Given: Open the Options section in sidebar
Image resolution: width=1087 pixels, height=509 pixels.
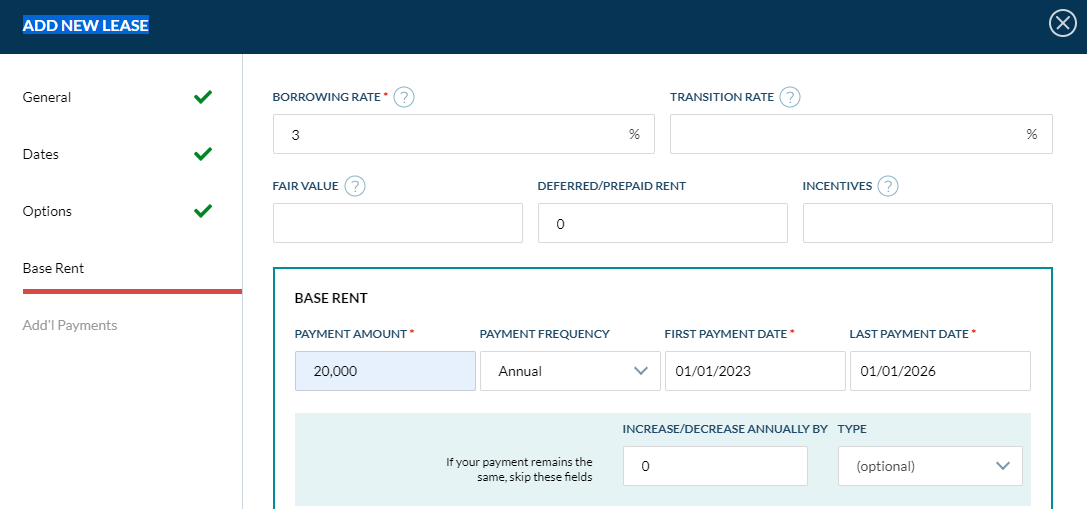Looking at the screenshot, I should click(x=47, y=212).
